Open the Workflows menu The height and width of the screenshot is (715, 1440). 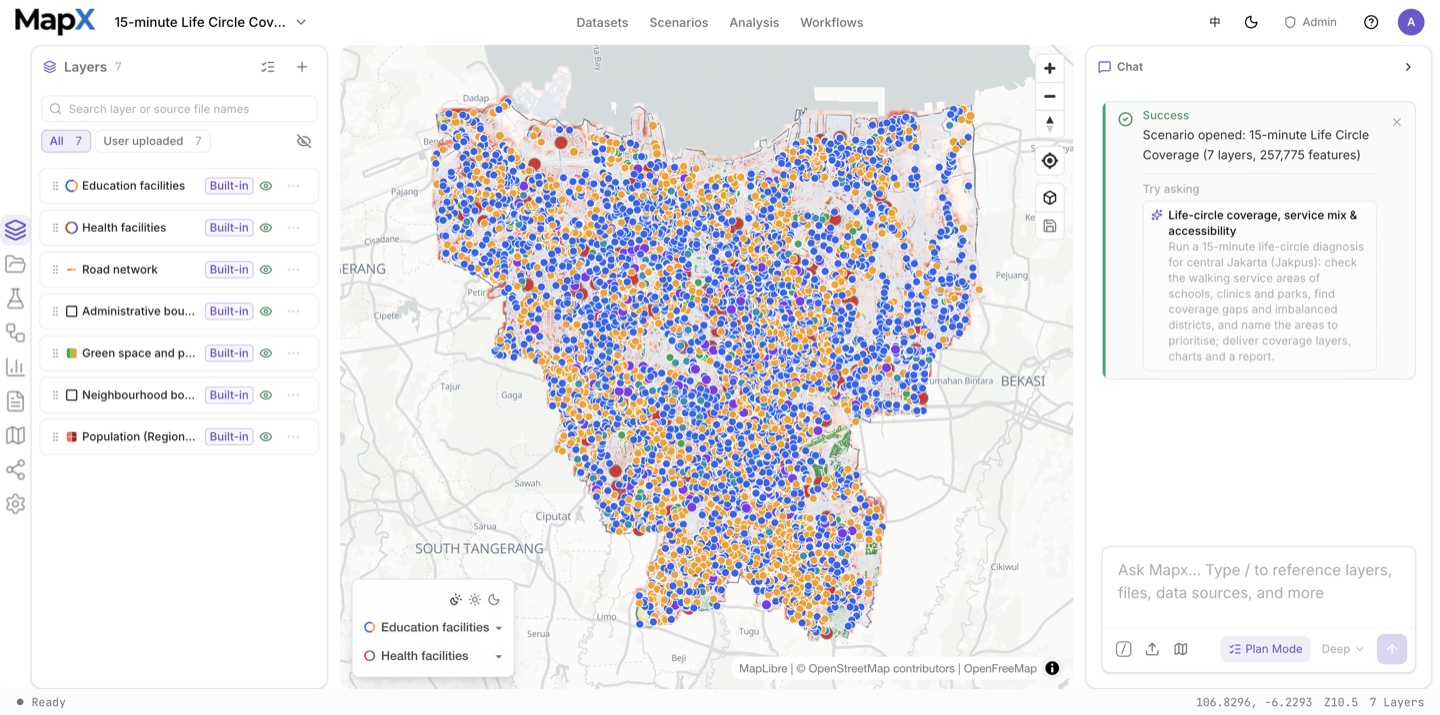[831, 22]
